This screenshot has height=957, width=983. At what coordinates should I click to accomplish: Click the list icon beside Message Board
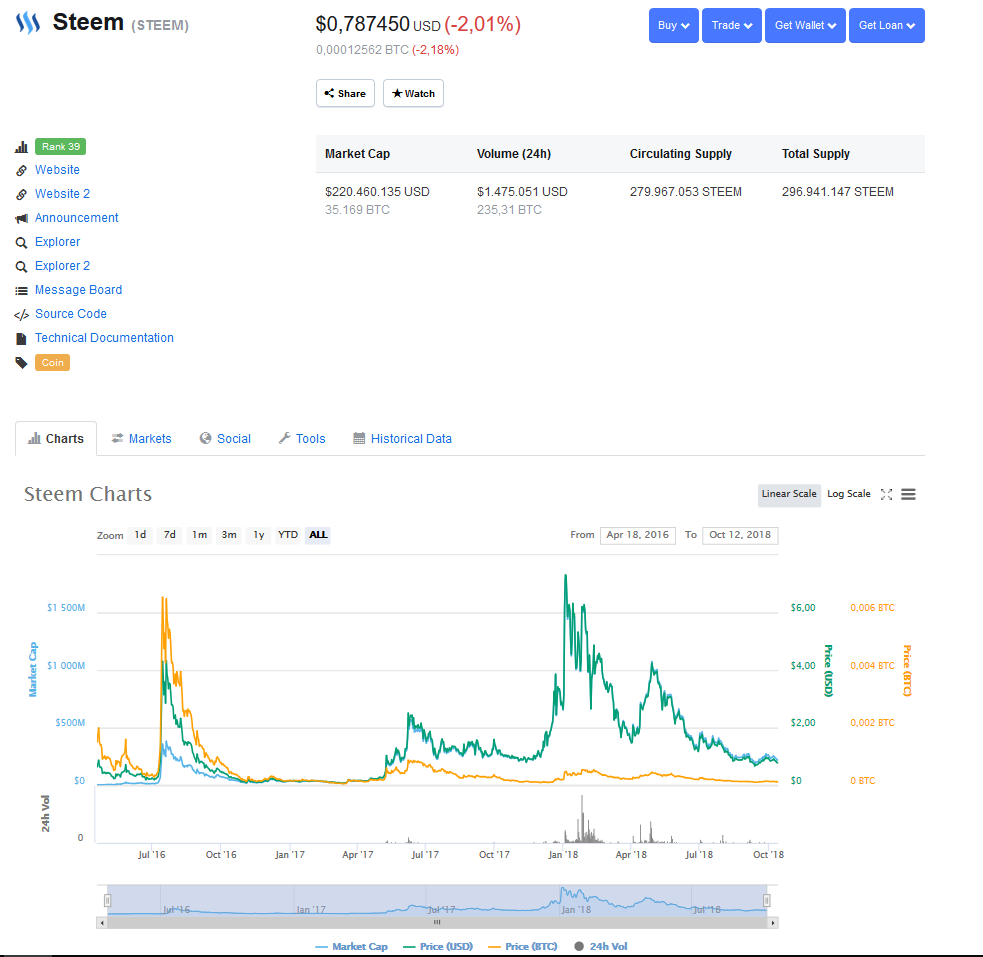pyautogui.click(x=21, y=291)
